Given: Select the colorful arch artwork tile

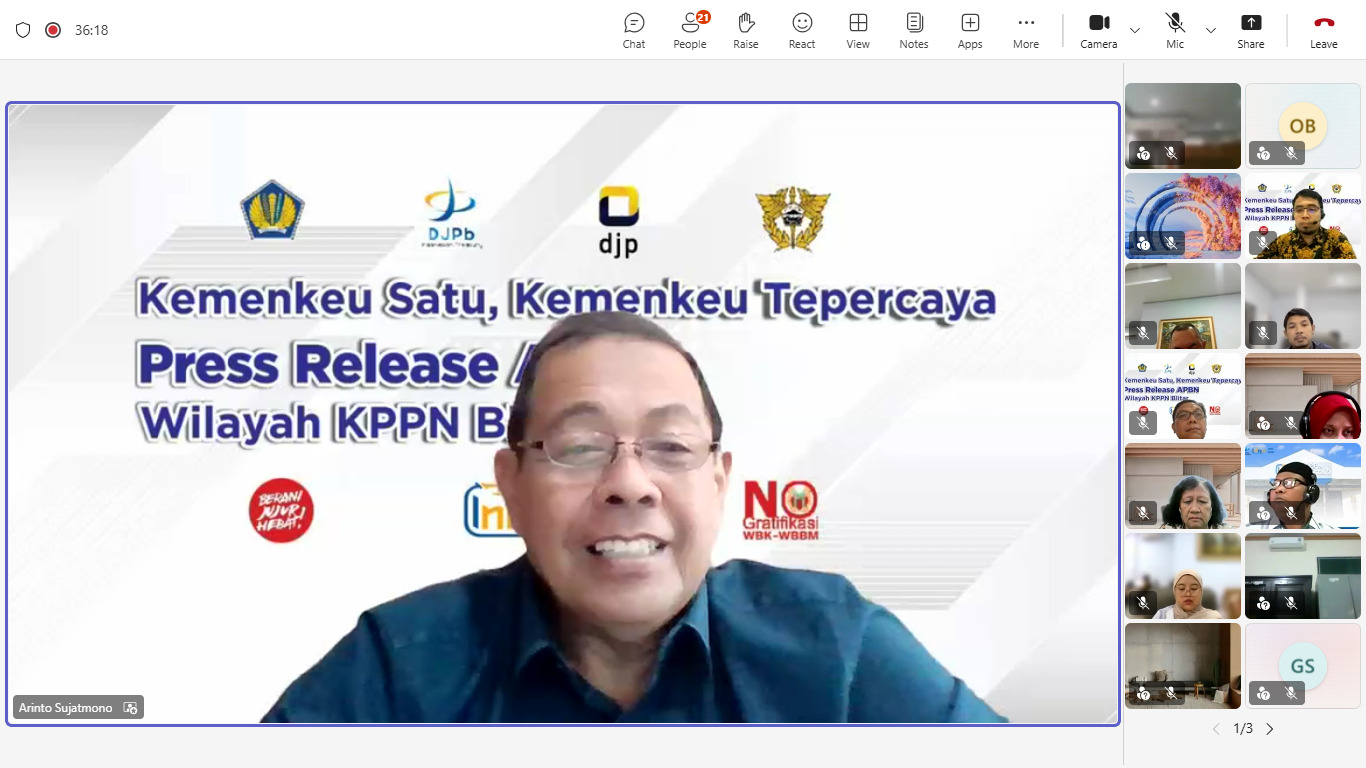Looking at the screenshot, I should 1183,216.
